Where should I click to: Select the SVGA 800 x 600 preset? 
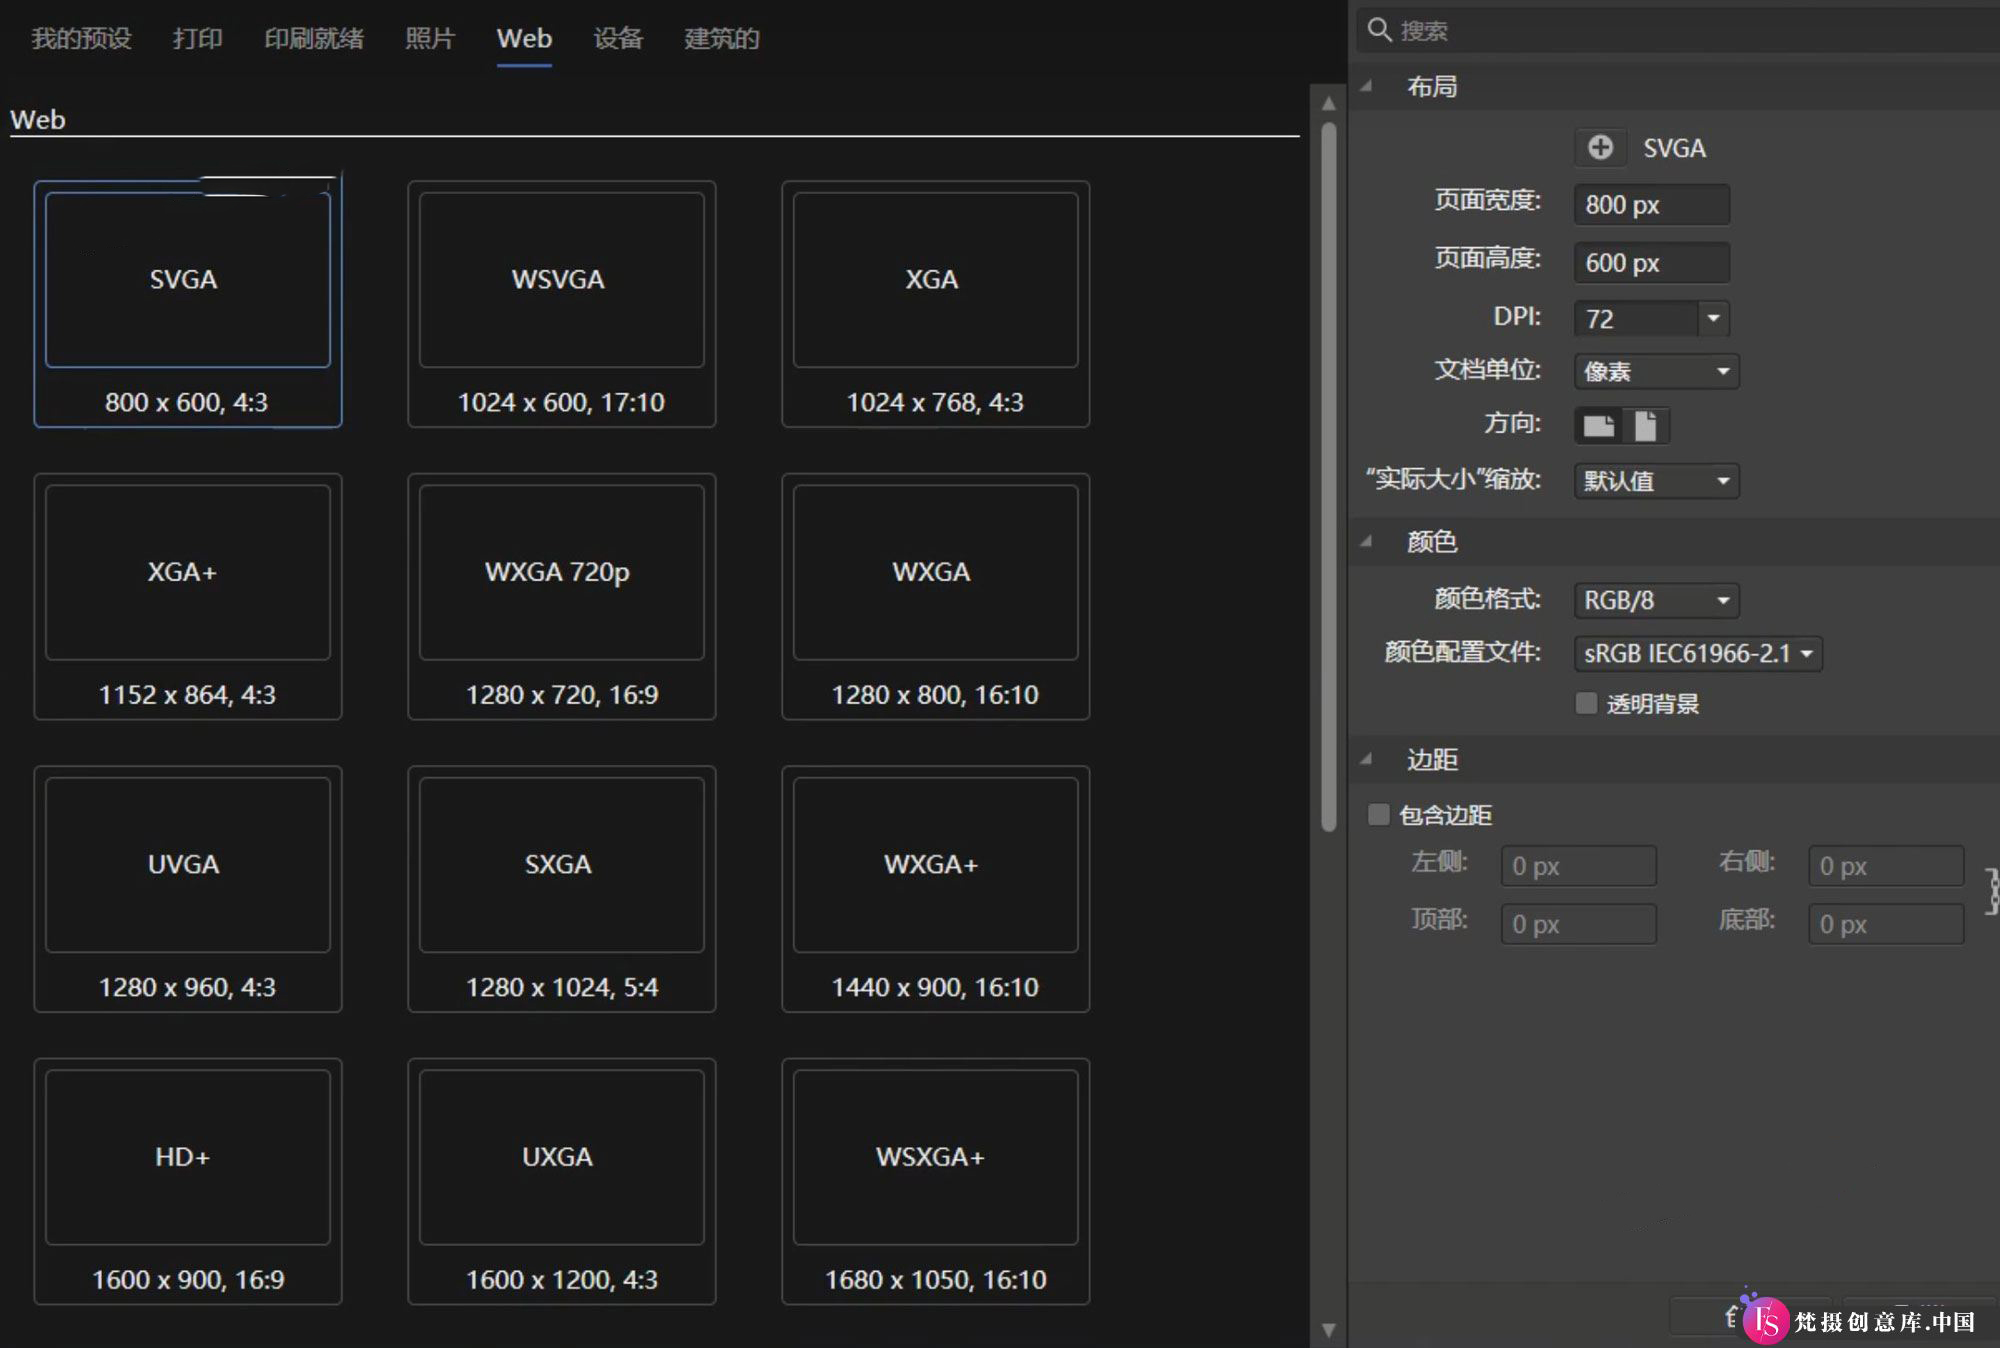tap(188, 304)
